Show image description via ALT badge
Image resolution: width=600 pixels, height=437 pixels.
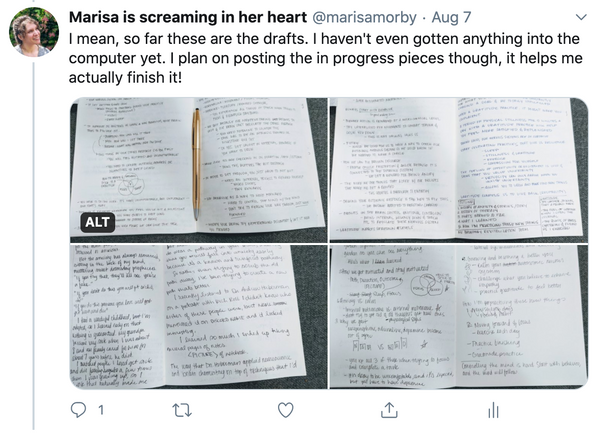98,222
